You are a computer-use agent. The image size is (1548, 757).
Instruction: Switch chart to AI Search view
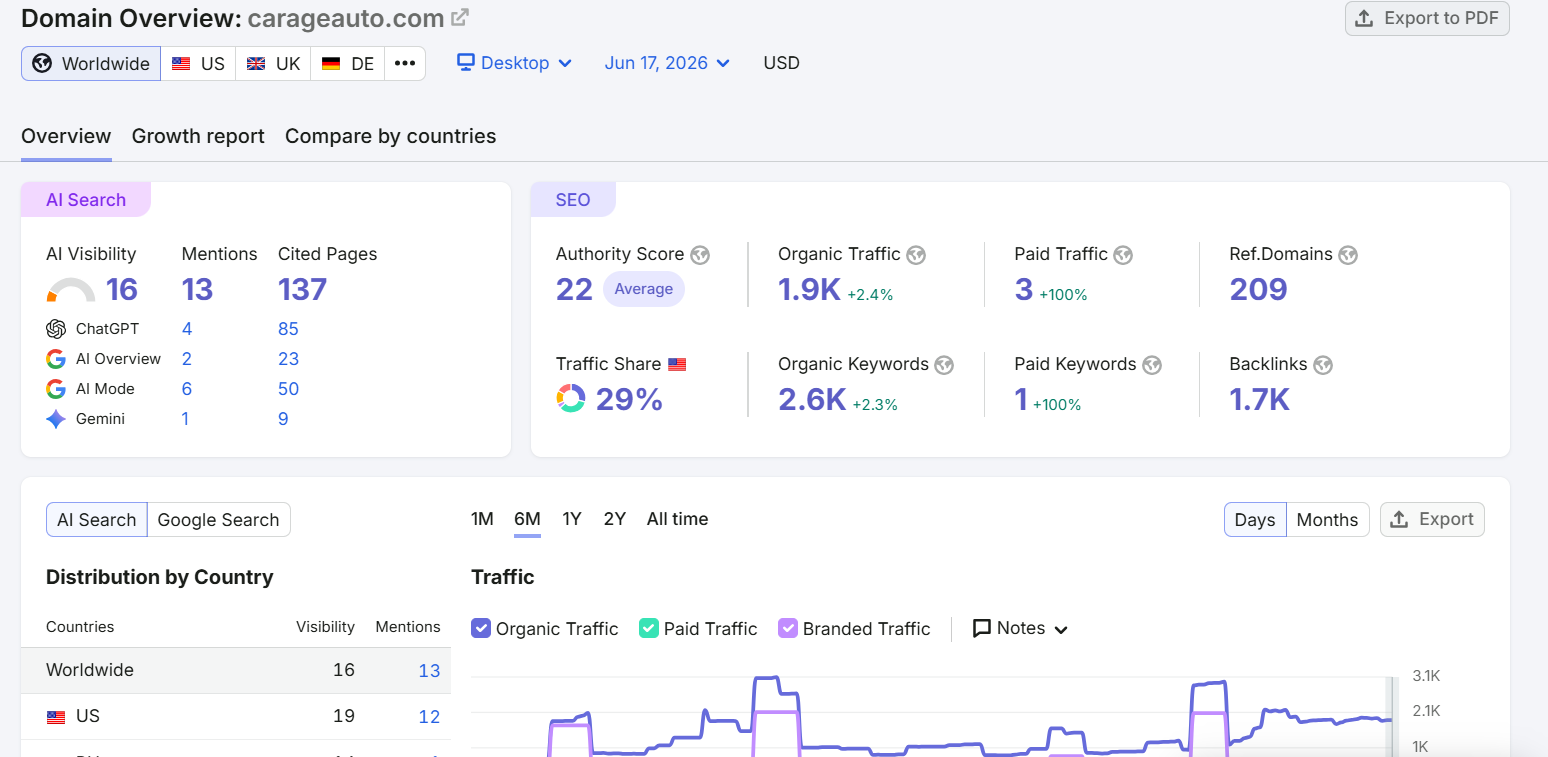click(97, 520)
